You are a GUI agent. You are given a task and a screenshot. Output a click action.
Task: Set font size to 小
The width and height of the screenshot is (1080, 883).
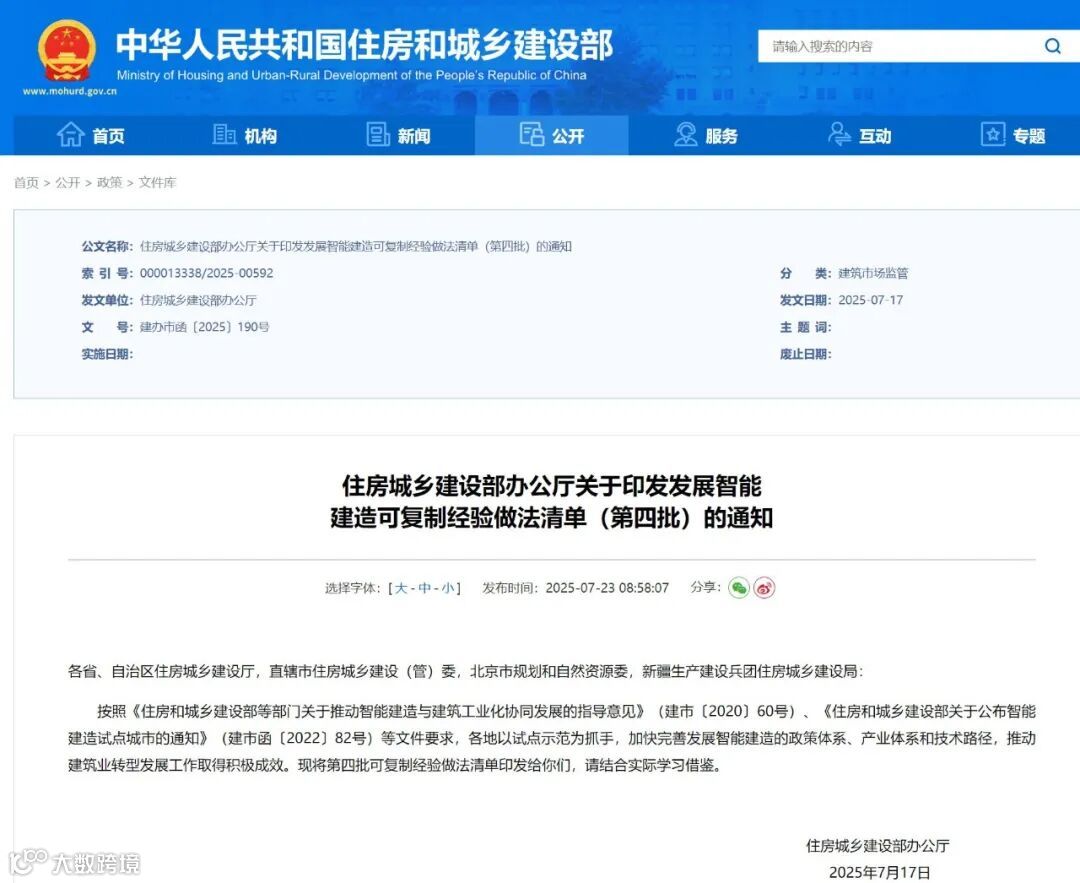tap(448, 588)
